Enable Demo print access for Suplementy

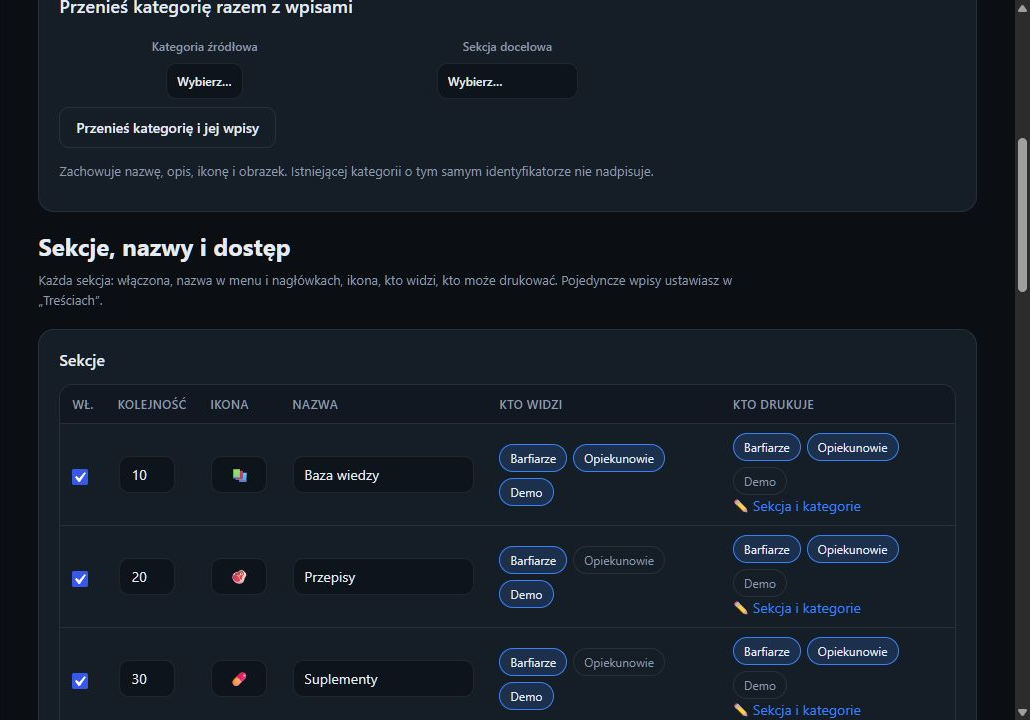coord(760,685)
